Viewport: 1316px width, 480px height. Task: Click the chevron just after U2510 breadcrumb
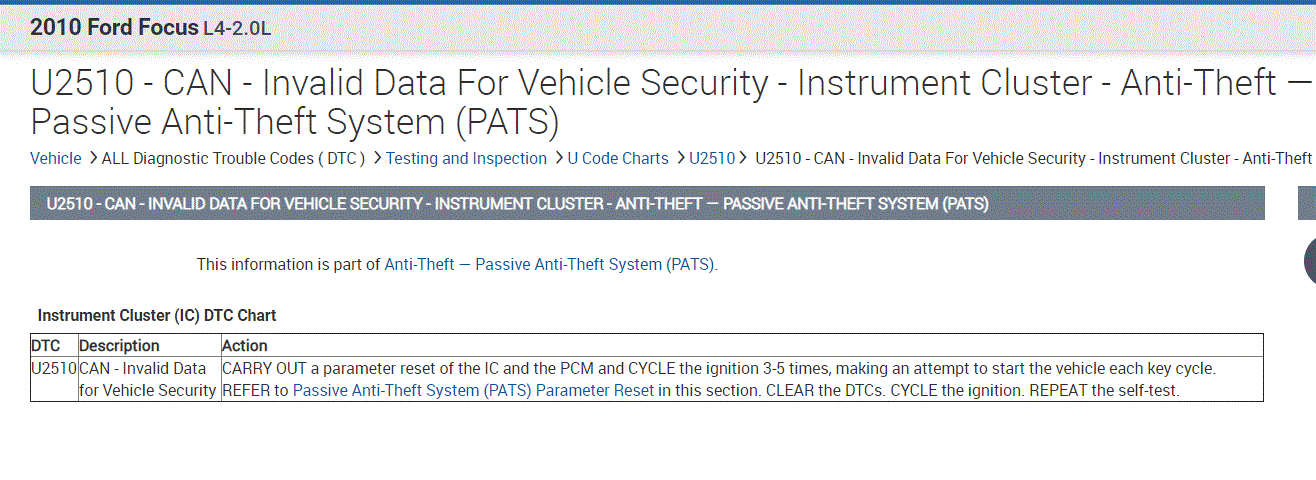tap(745, 158)
